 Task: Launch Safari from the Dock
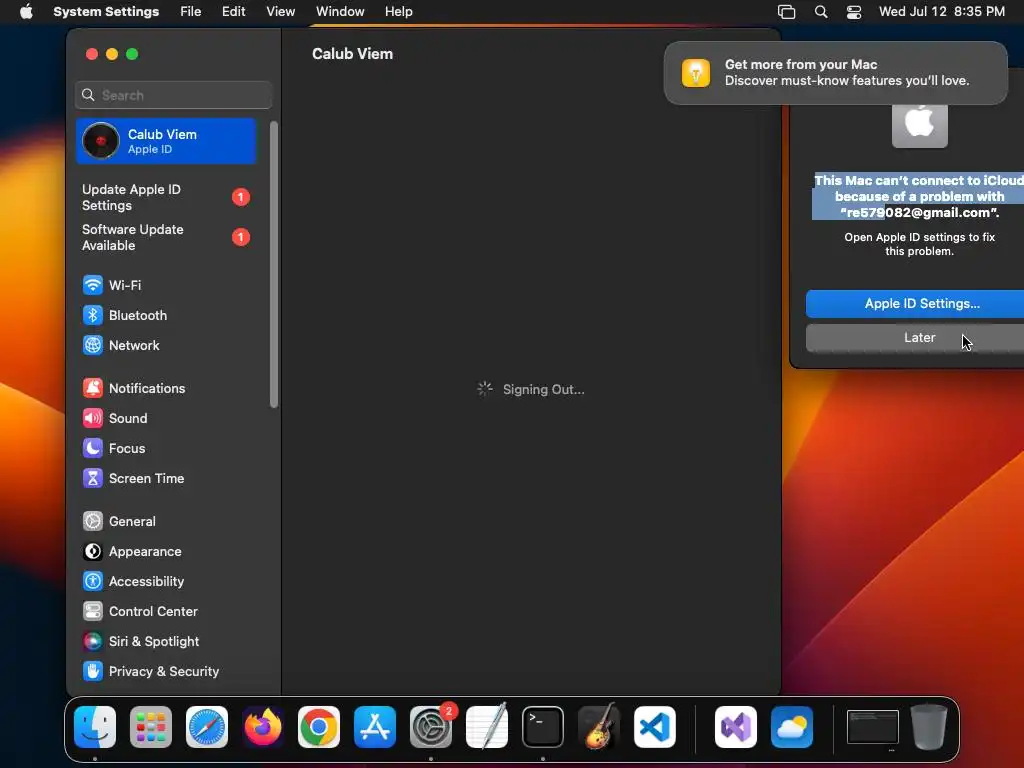[x=207, y=727]
